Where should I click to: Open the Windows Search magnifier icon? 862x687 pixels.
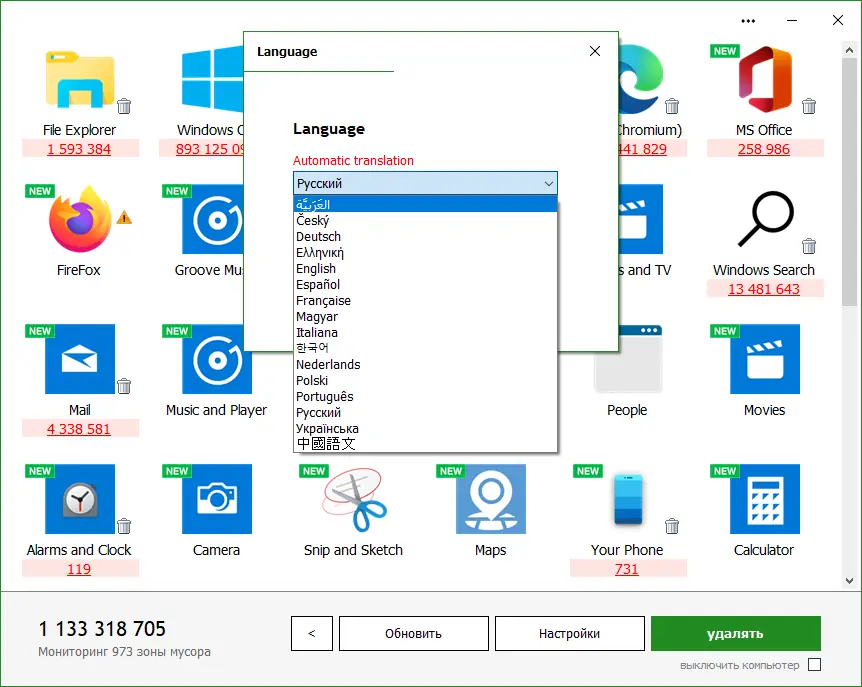pyautogui.click(x=765, y=218)
